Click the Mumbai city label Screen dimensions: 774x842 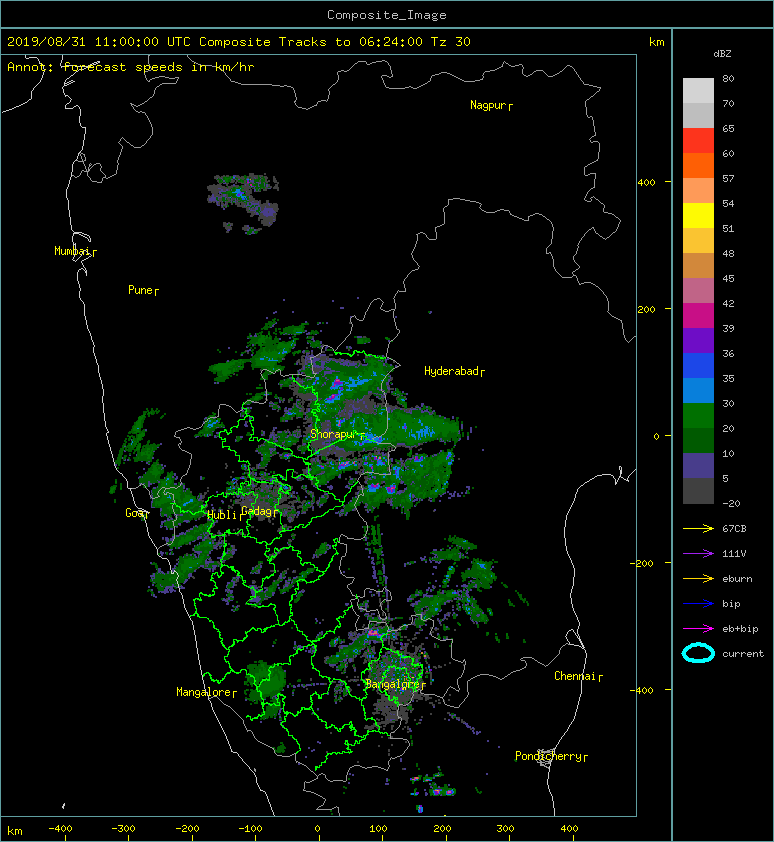click(x=75, y=251)
